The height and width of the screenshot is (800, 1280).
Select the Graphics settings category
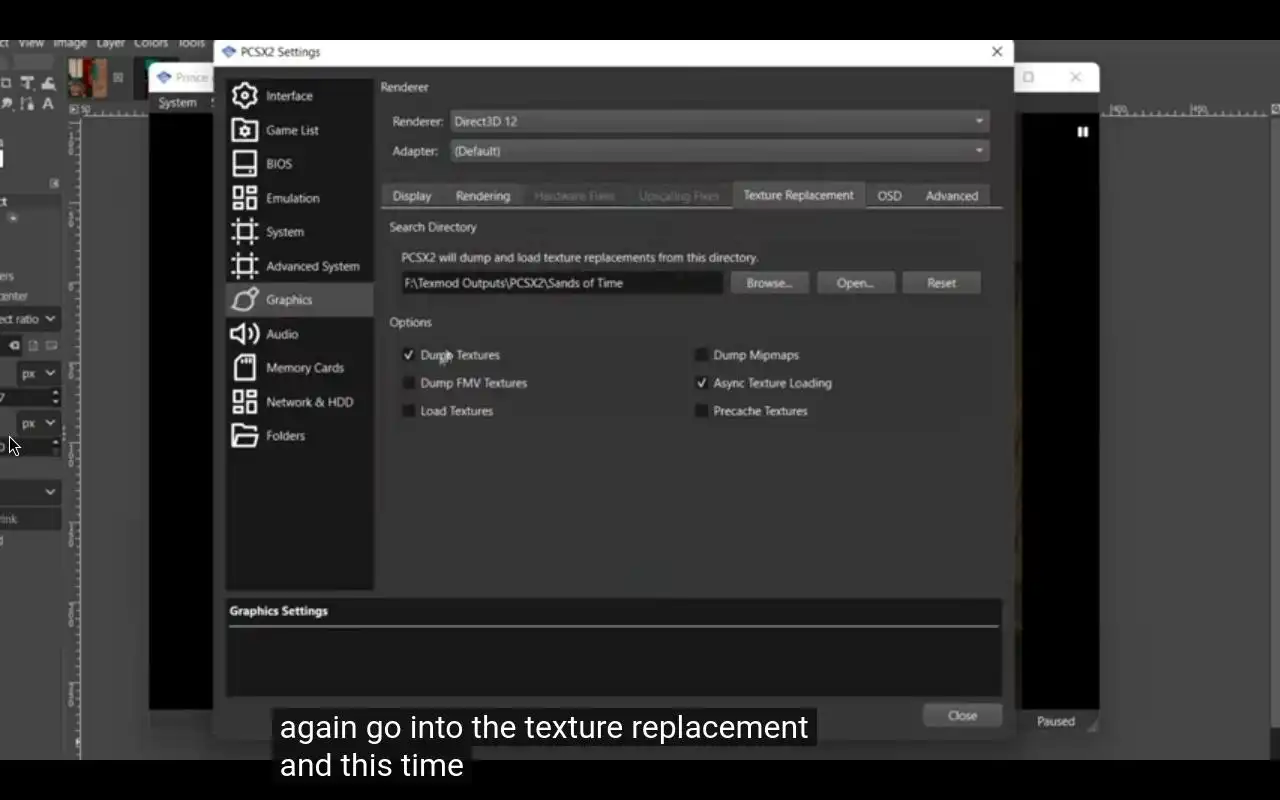point(299,300)
